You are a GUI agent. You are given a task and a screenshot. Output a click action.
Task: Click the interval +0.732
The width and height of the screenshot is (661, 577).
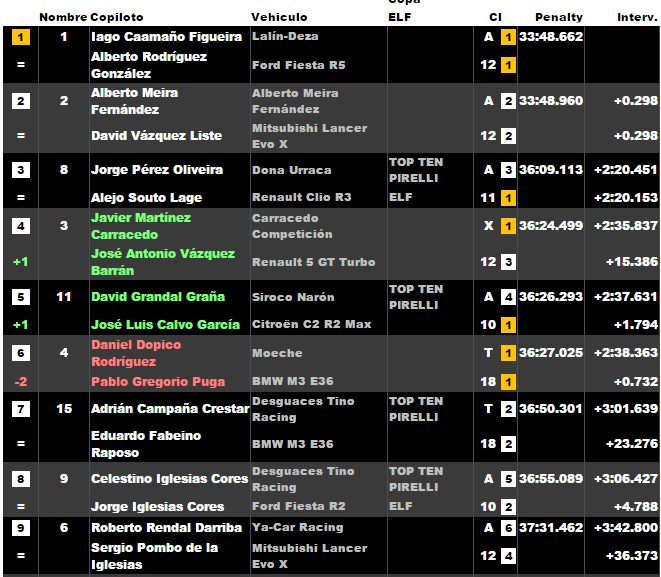[636, 381]
